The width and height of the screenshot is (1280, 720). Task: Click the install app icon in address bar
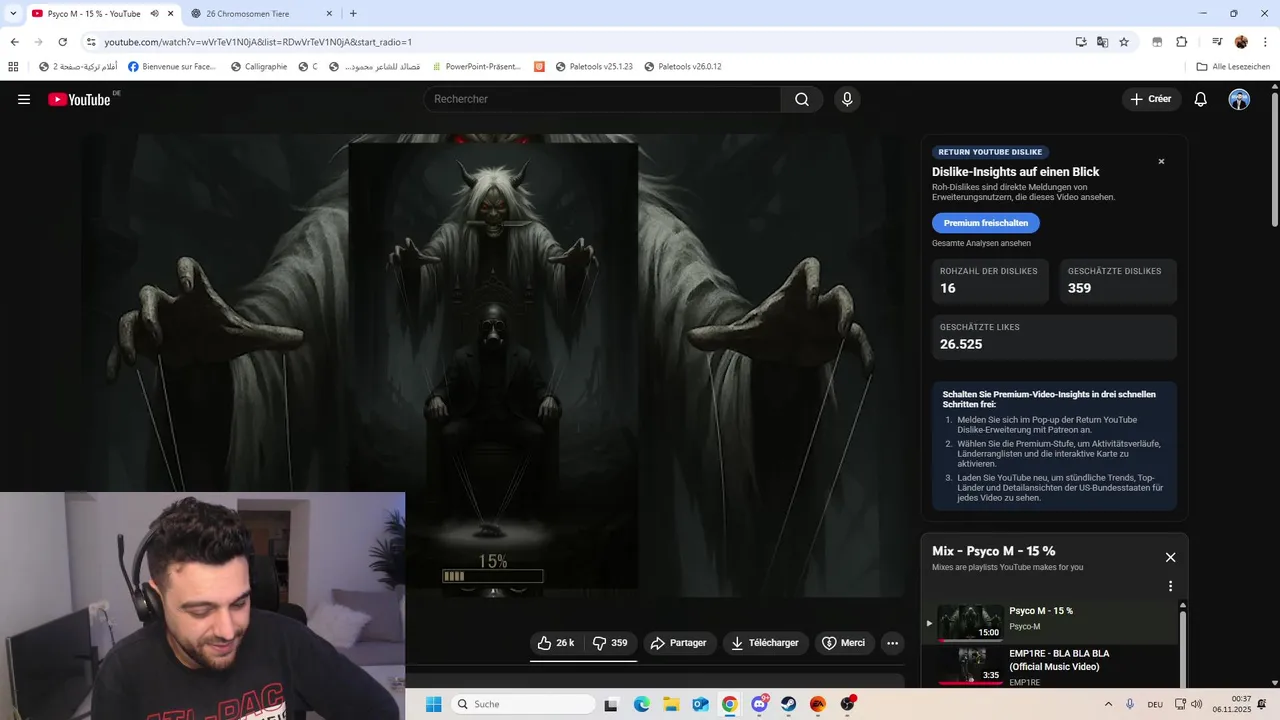[1081, 42]
